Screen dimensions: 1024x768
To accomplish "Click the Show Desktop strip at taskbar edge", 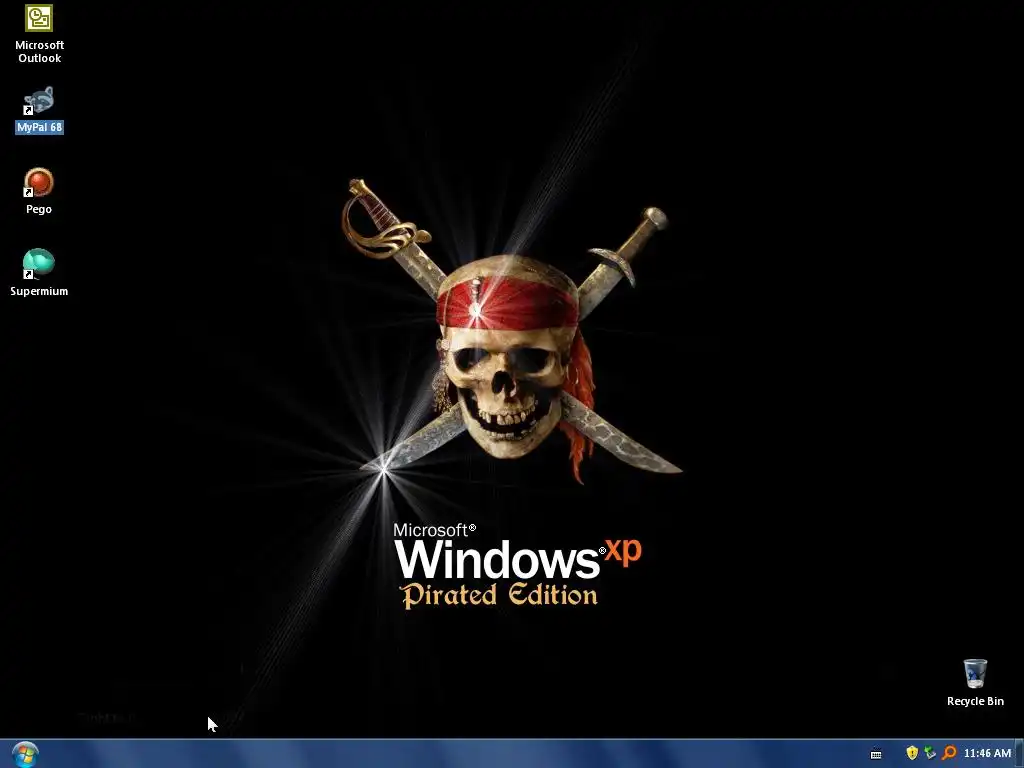I will [x=1019, y=754].
